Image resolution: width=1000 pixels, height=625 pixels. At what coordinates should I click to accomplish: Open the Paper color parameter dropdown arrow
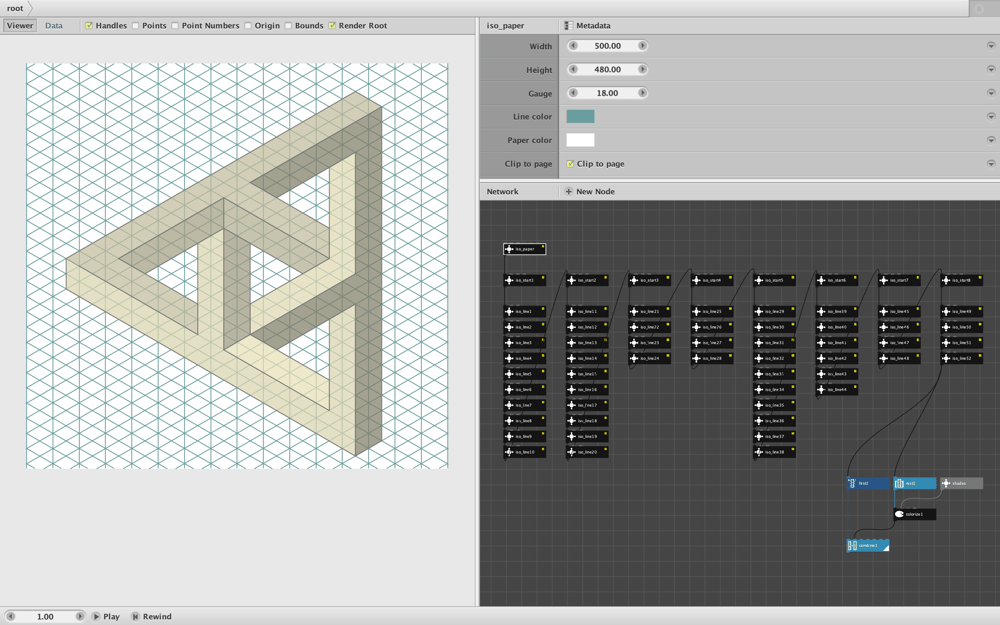click(991, 140)
